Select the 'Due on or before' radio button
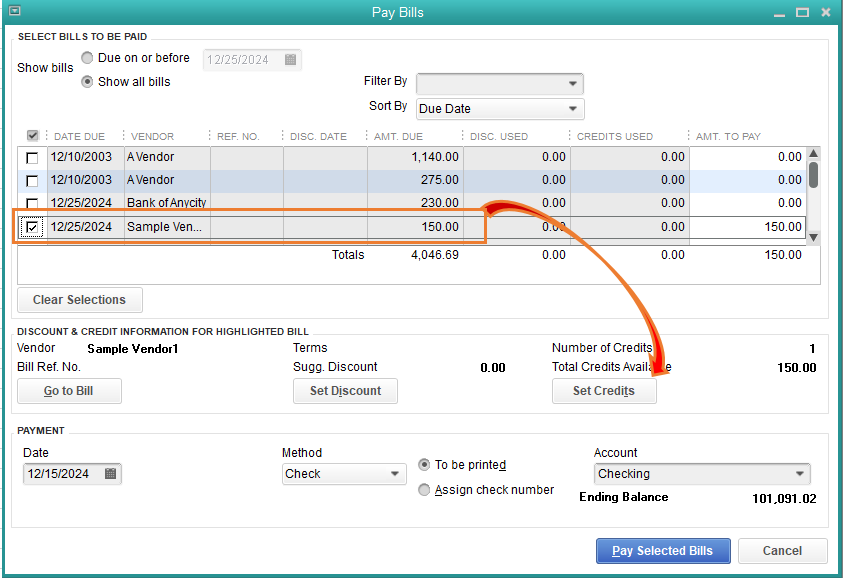 (87, 58)
